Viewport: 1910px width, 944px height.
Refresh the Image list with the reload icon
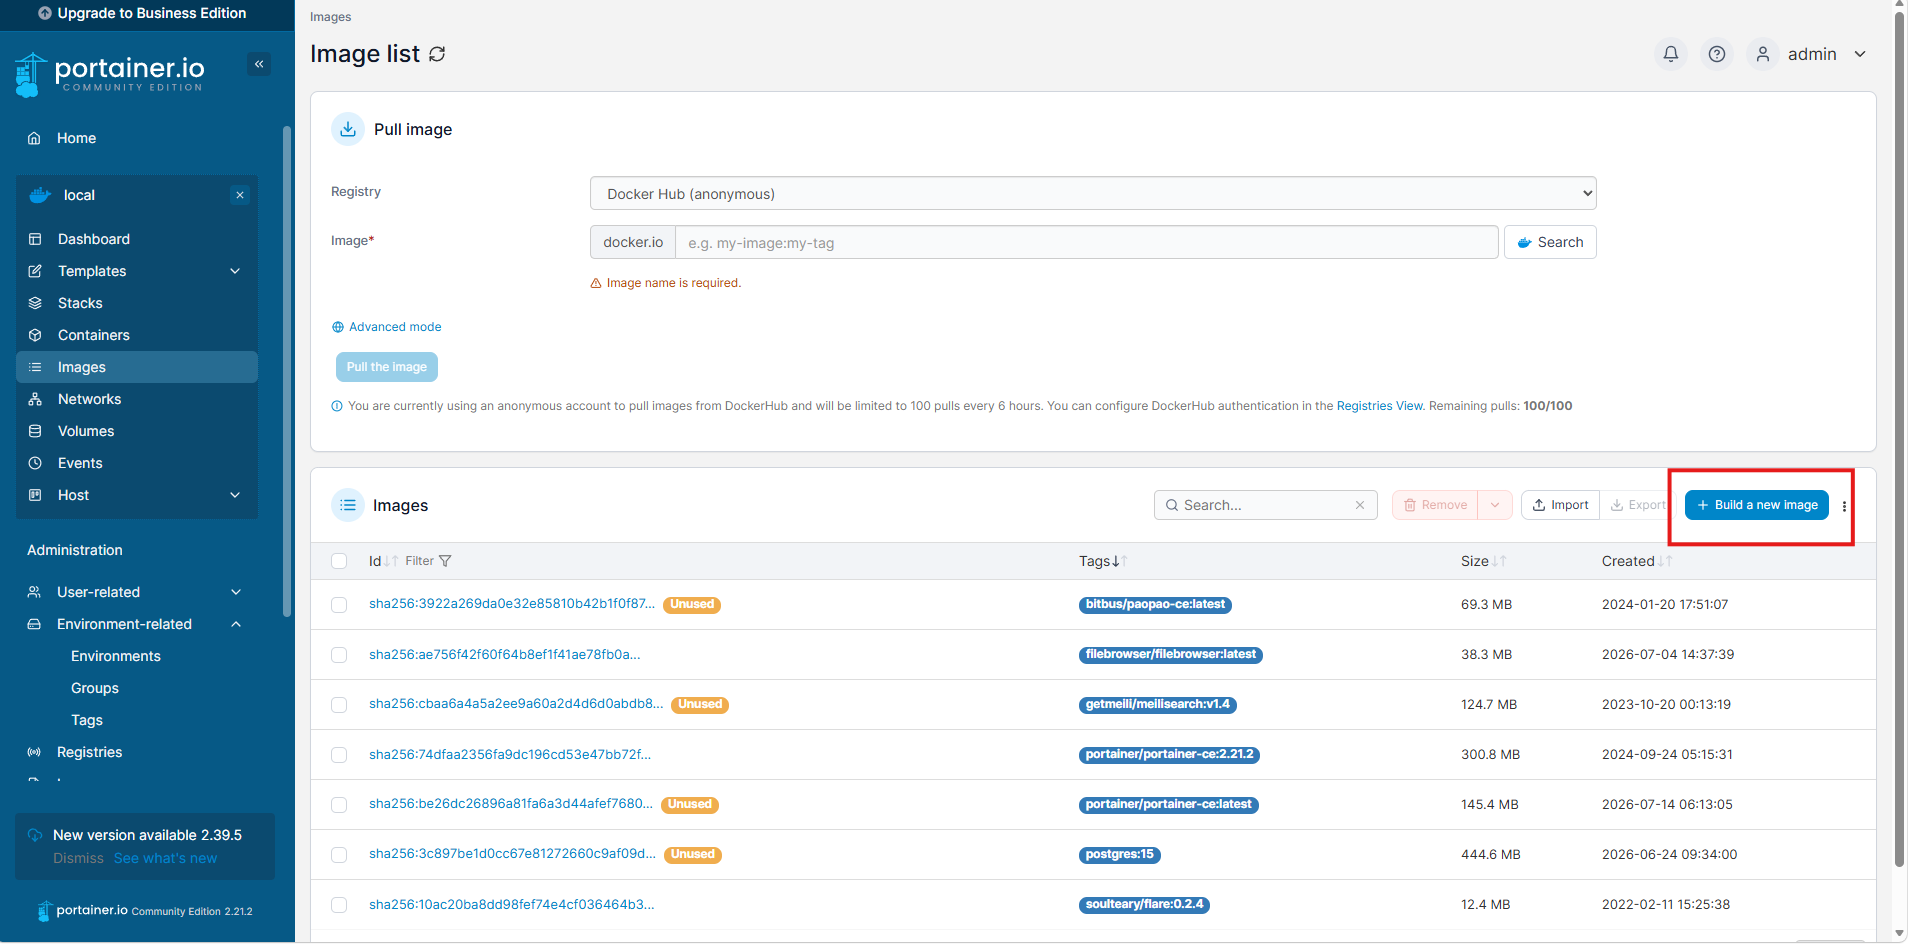[437, 54]
